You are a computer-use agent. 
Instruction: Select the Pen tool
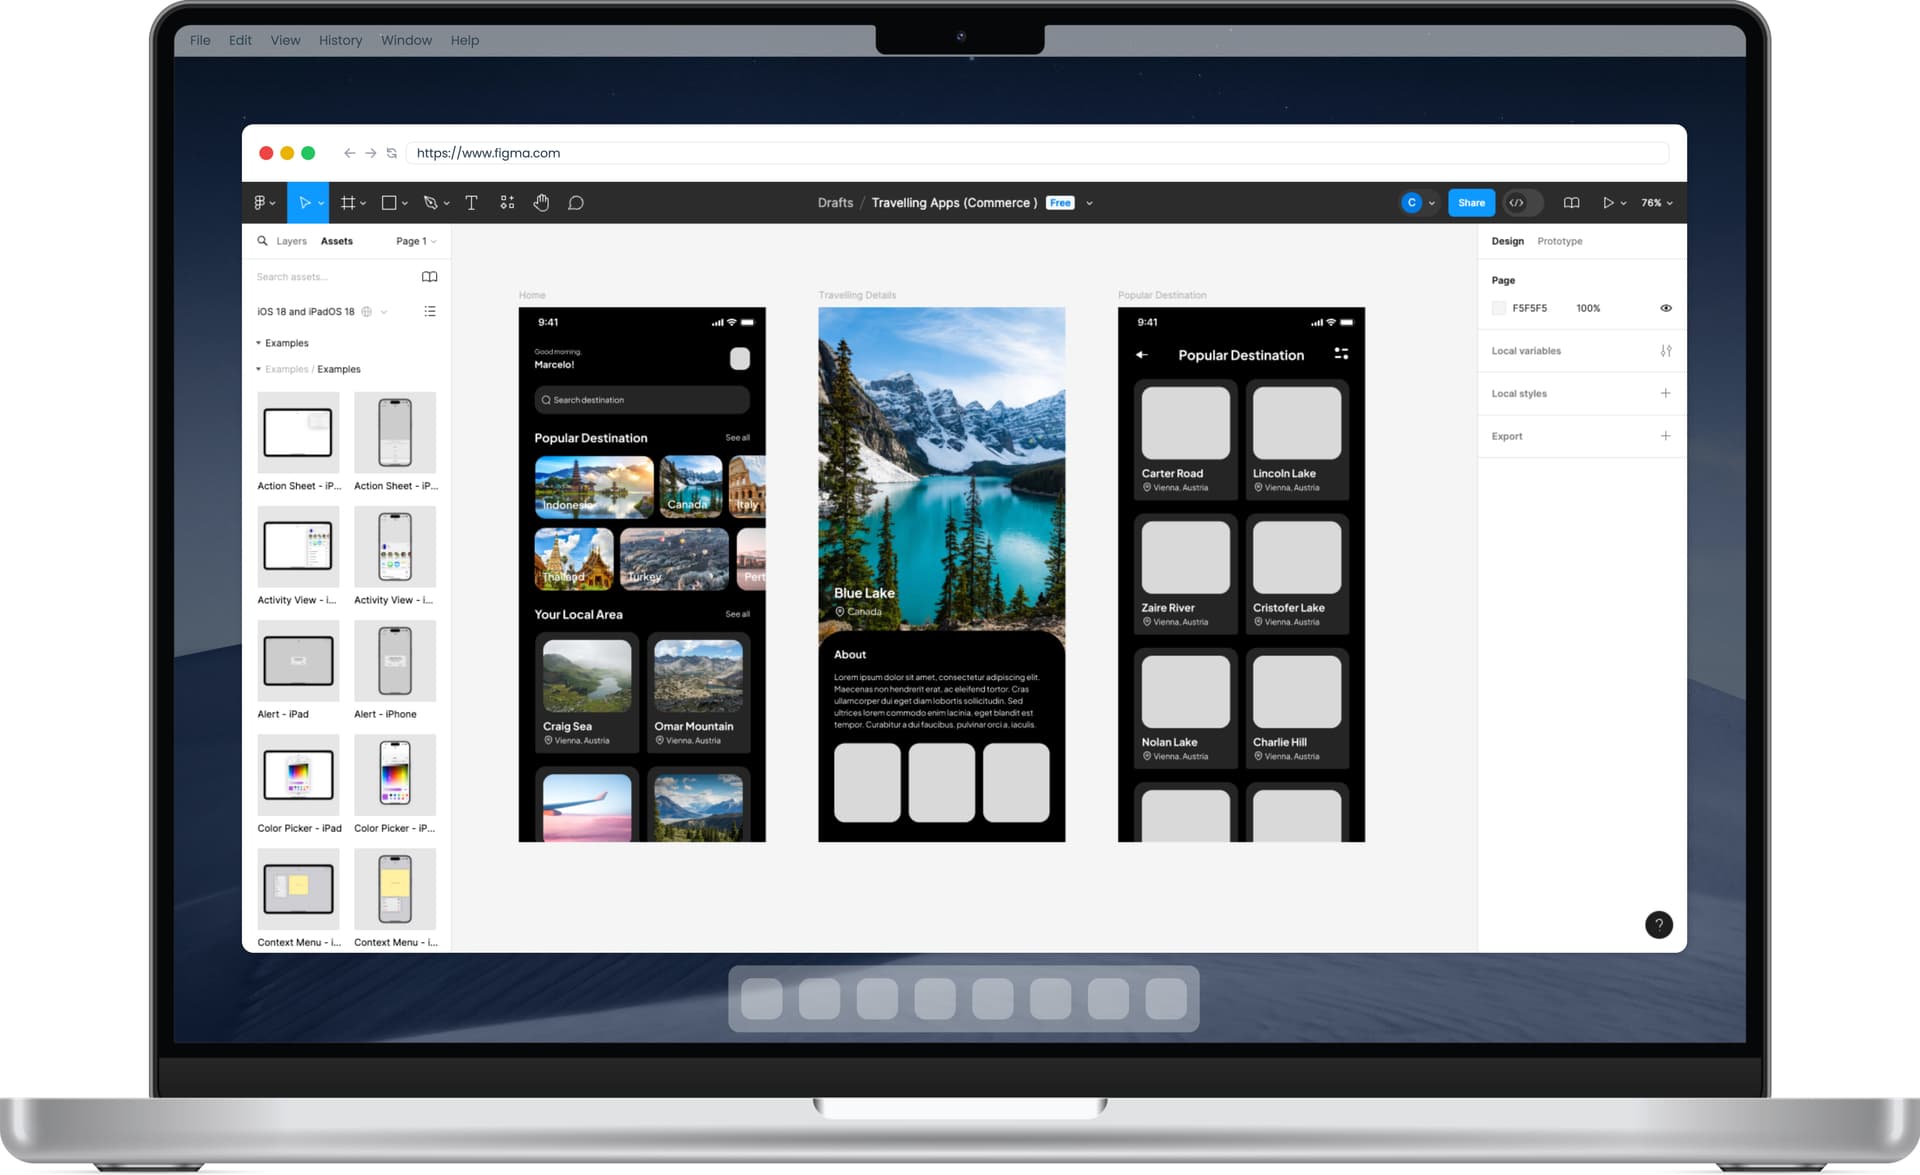(x=430, y=203)
